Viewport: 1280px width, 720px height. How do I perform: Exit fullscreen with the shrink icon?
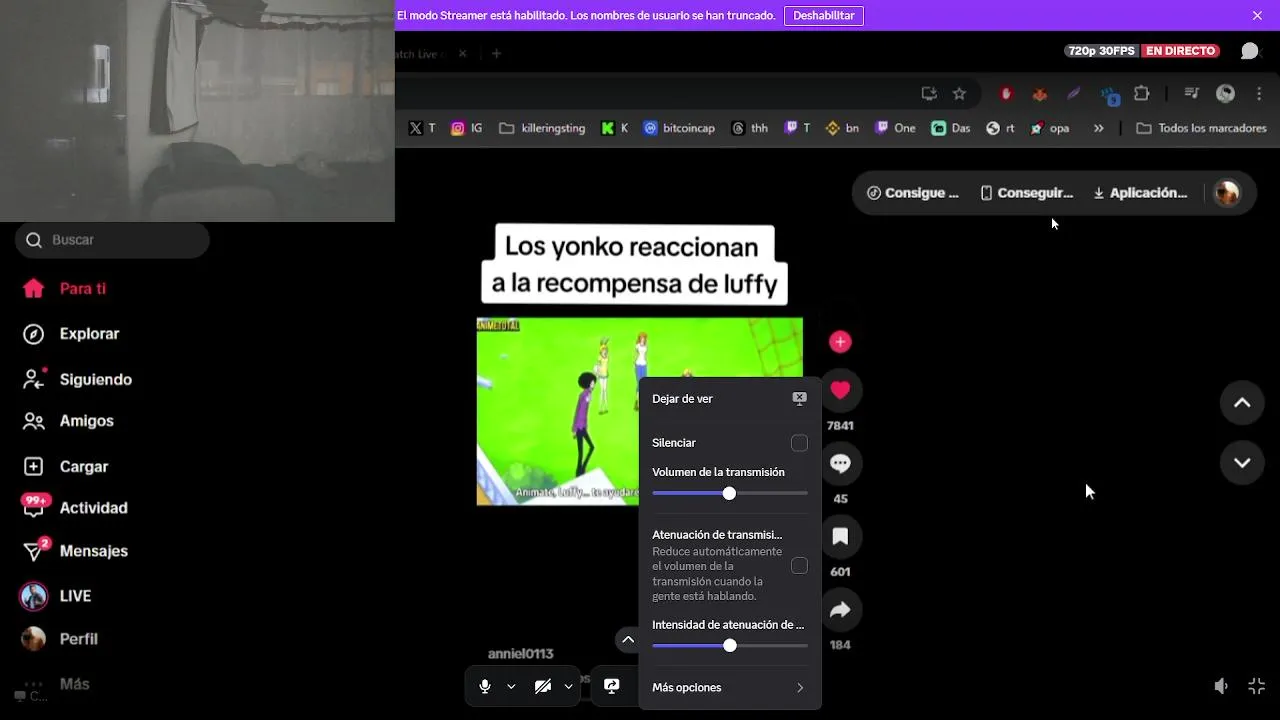(1257, 686)
